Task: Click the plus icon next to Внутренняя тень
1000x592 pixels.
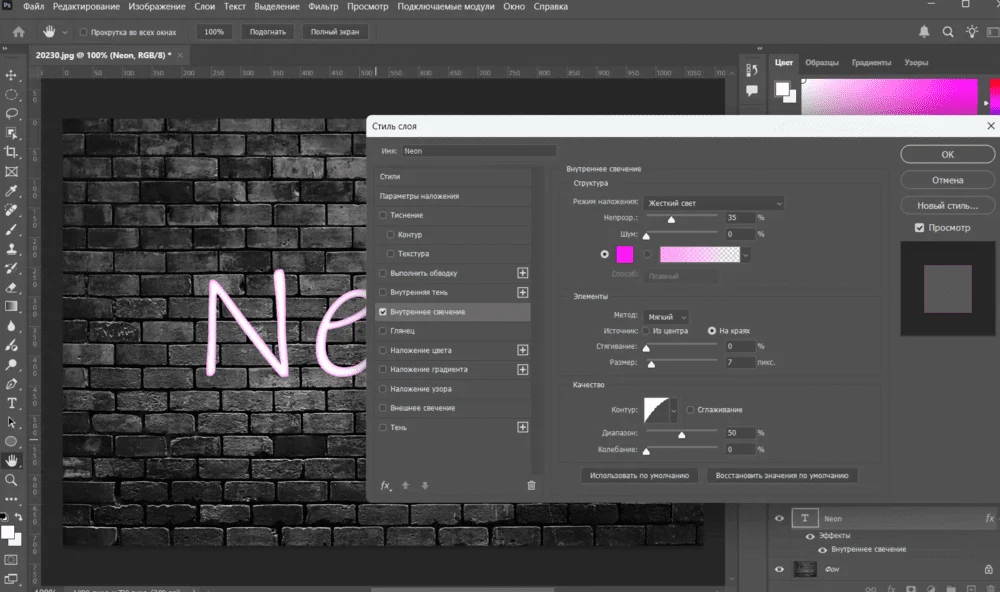Action: [x=522, y=292]
